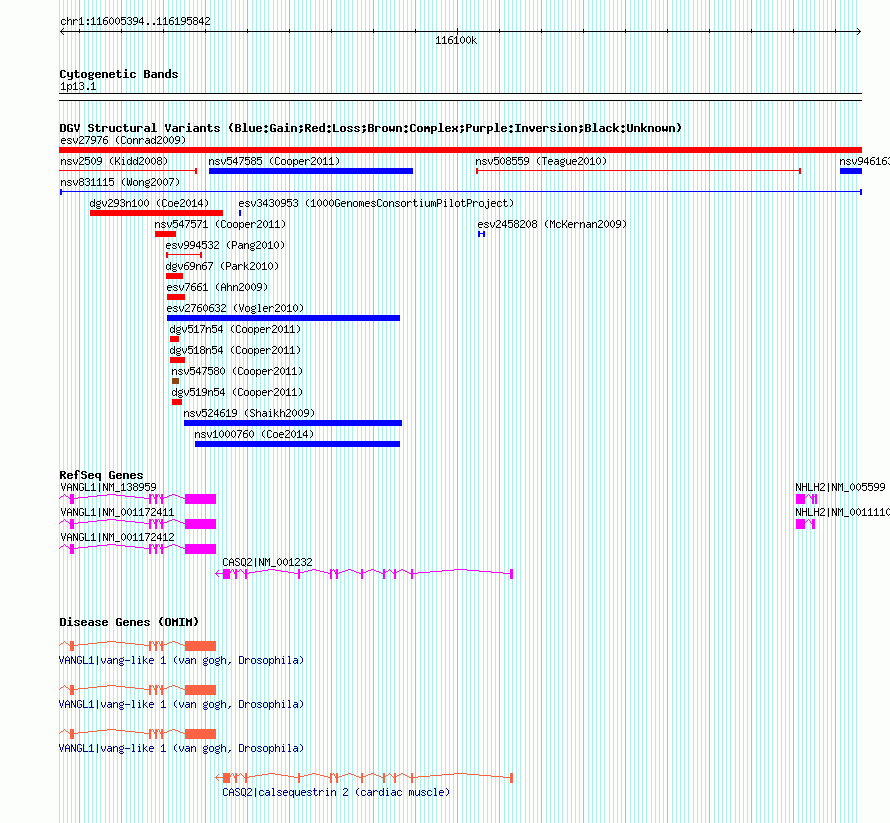Click the RefSeq Genes track title
The height and width of the screenshot is (823, 890).
(101, 475)
